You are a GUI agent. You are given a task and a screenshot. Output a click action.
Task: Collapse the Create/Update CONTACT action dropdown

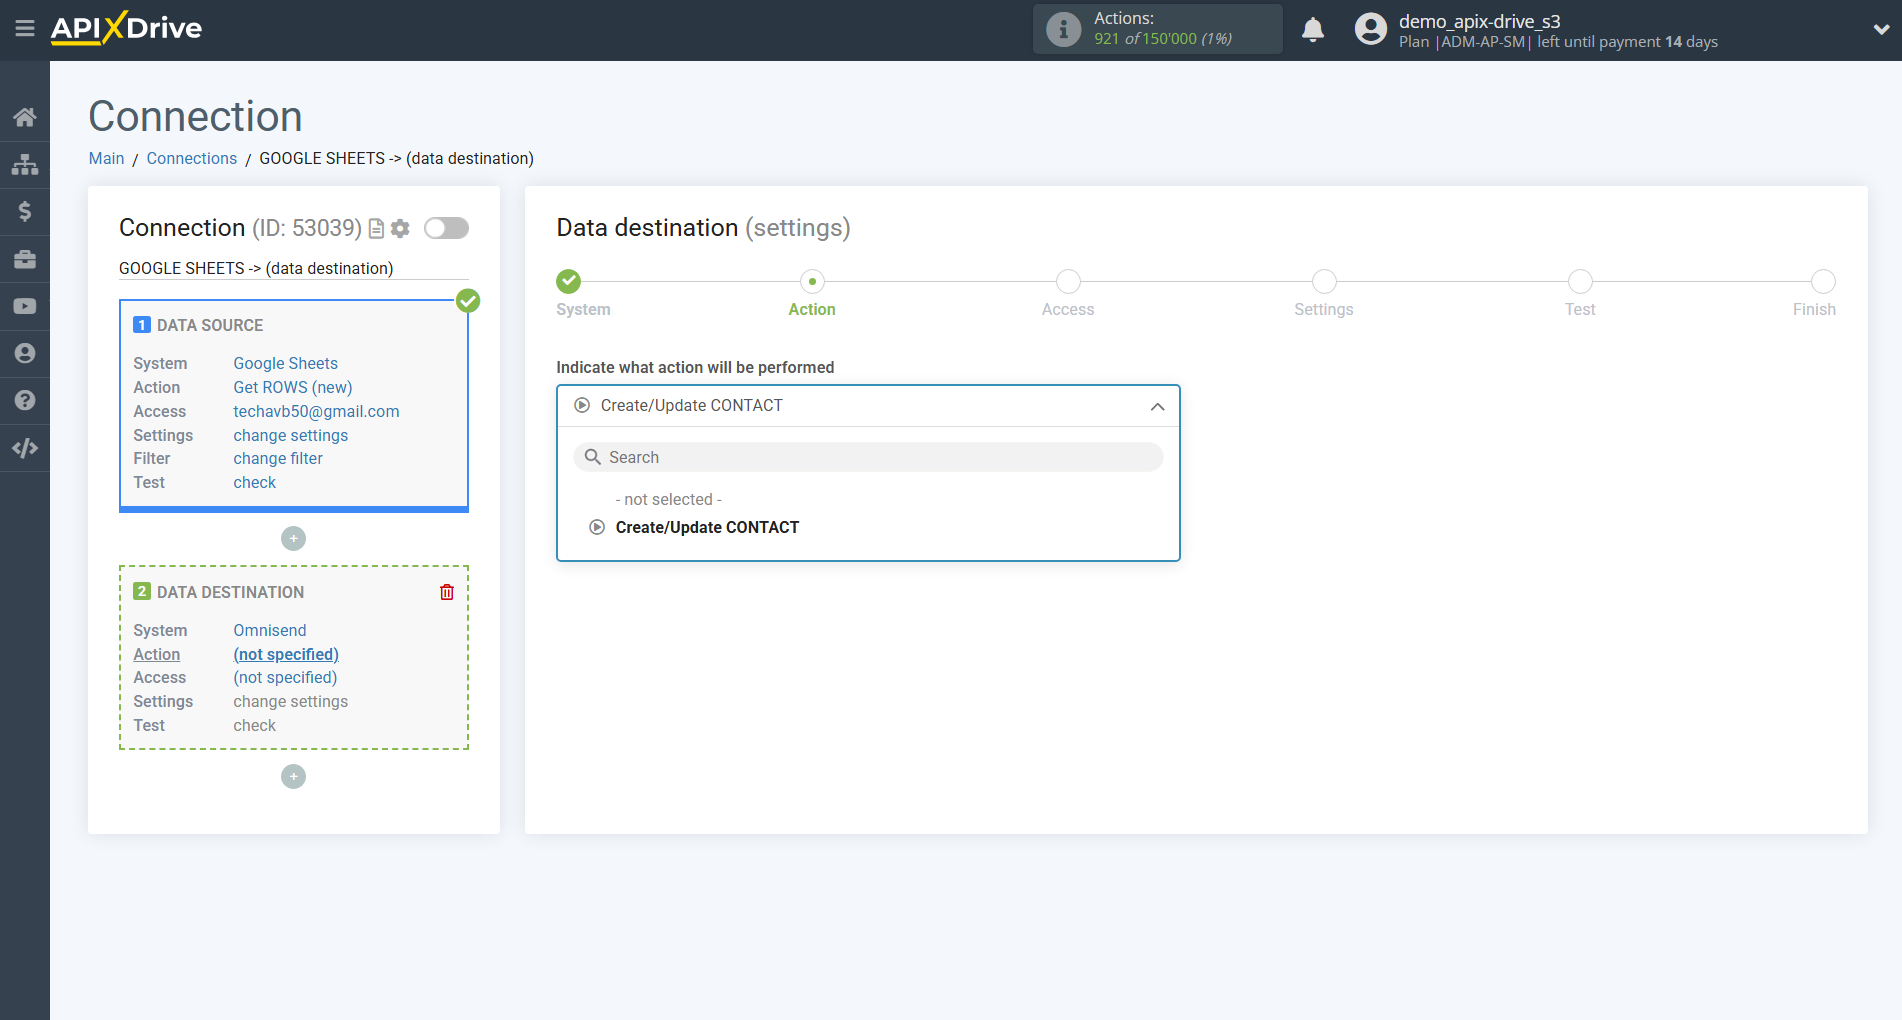point(1157,406)
